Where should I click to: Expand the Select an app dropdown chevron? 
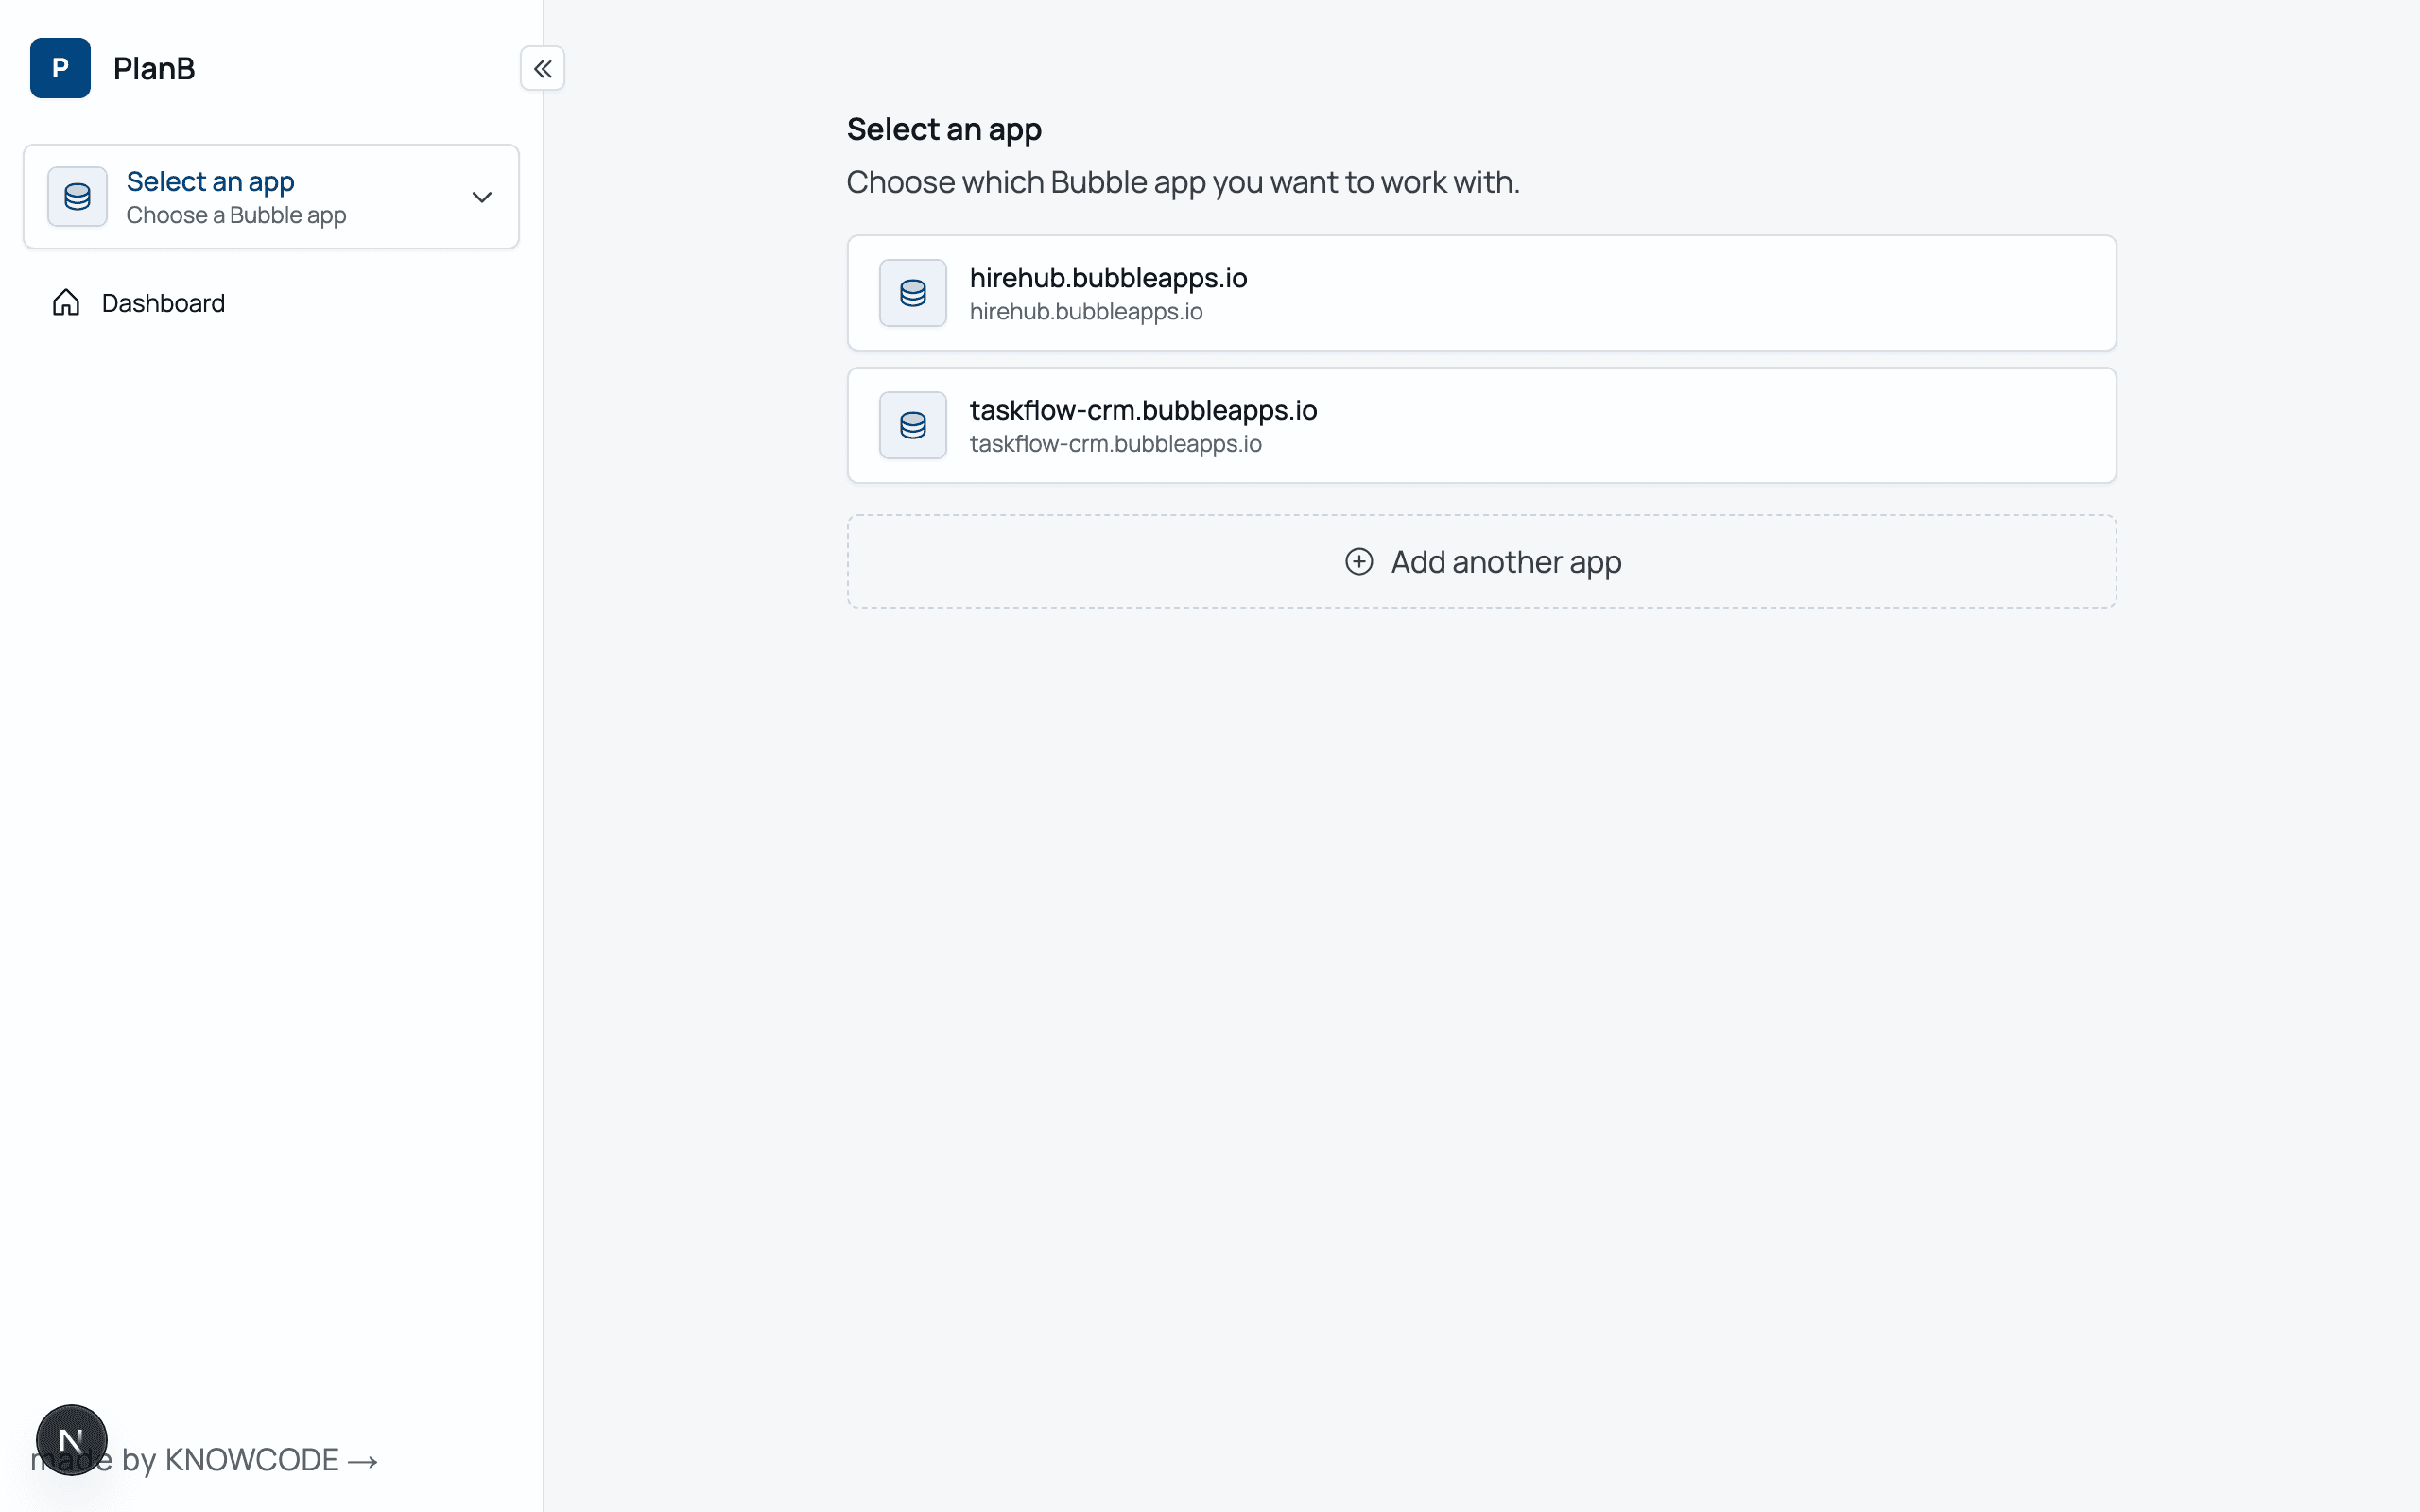coord(482,197)
